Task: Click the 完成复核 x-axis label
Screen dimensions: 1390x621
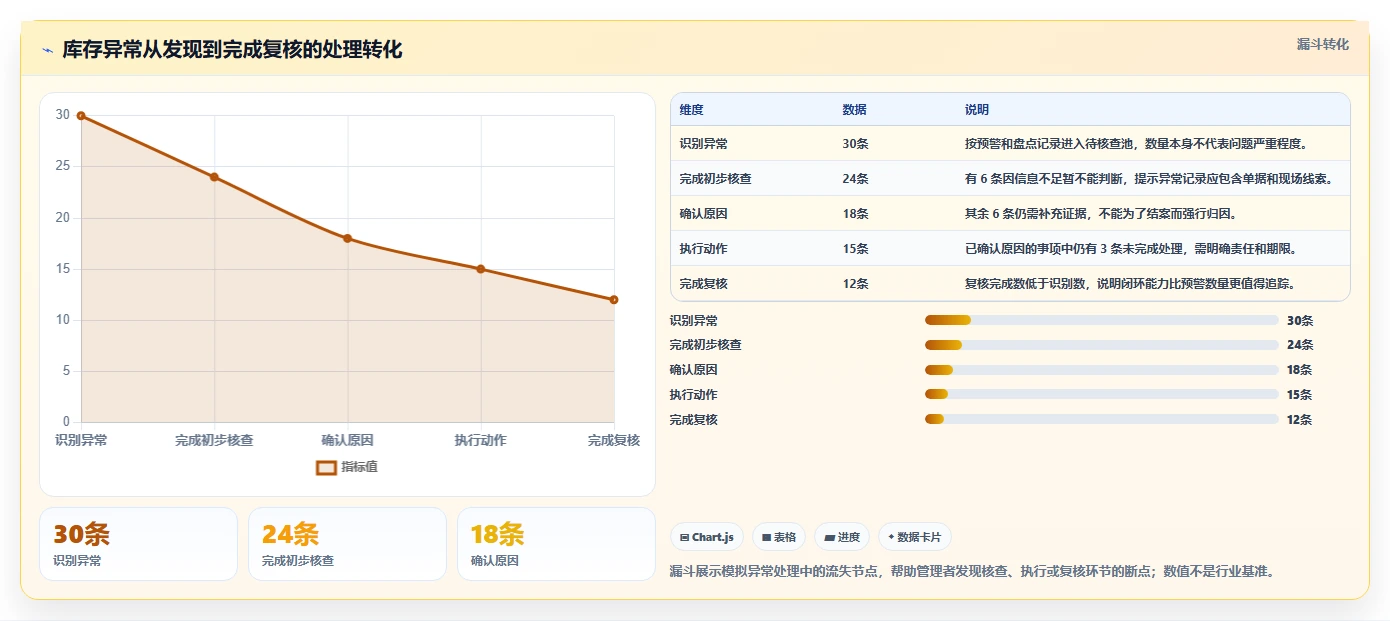Action: tap(614, 440)
